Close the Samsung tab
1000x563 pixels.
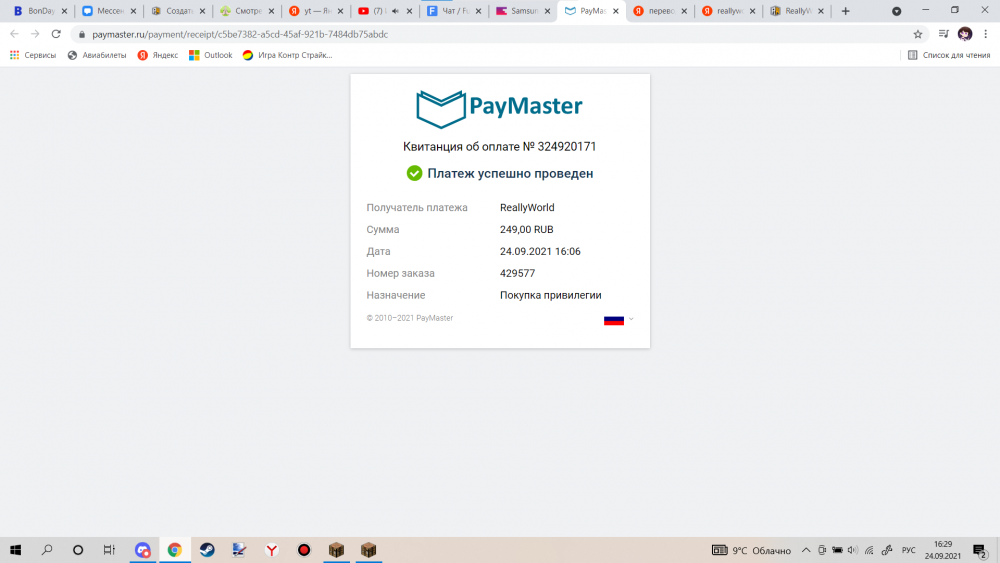[547, 11]
